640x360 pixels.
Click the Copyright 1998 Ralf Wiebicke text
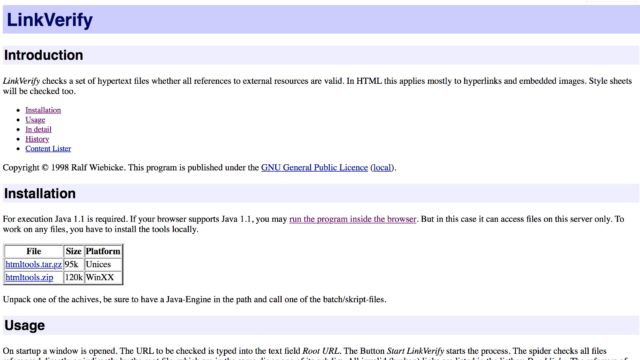click(x=63, y=168)
